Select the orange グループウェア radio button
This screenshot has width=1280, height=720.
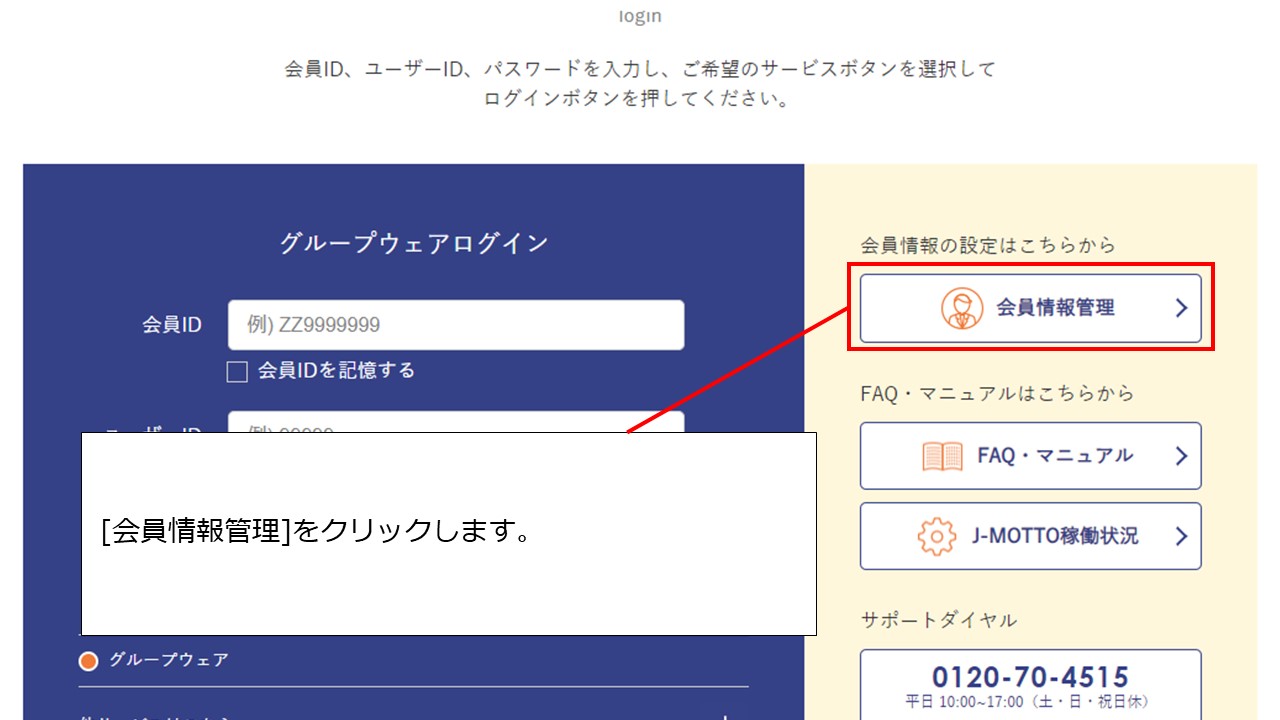(x=88, y=660)
